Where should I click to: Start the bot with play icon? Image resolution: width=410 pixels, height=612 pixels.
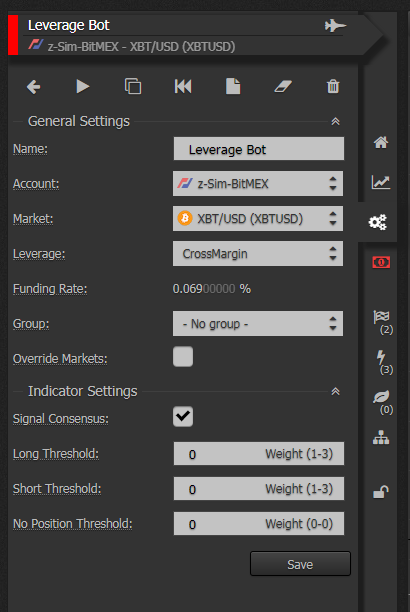83,86
